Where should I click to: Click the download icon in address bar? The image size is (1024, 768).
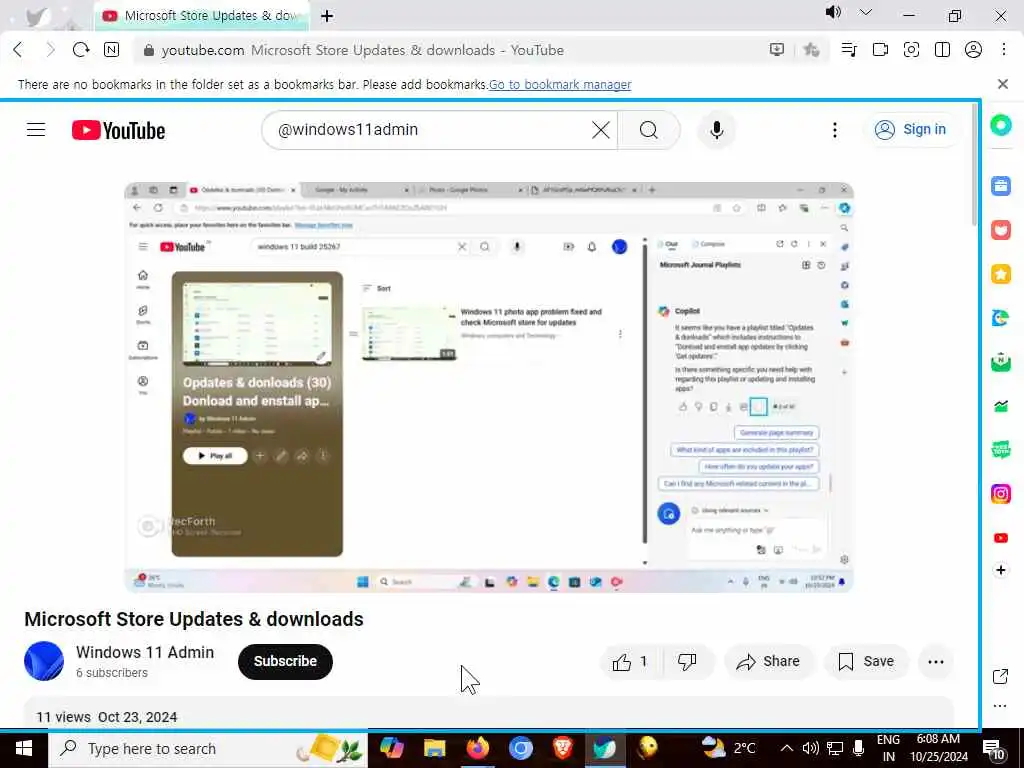(776, 50)
